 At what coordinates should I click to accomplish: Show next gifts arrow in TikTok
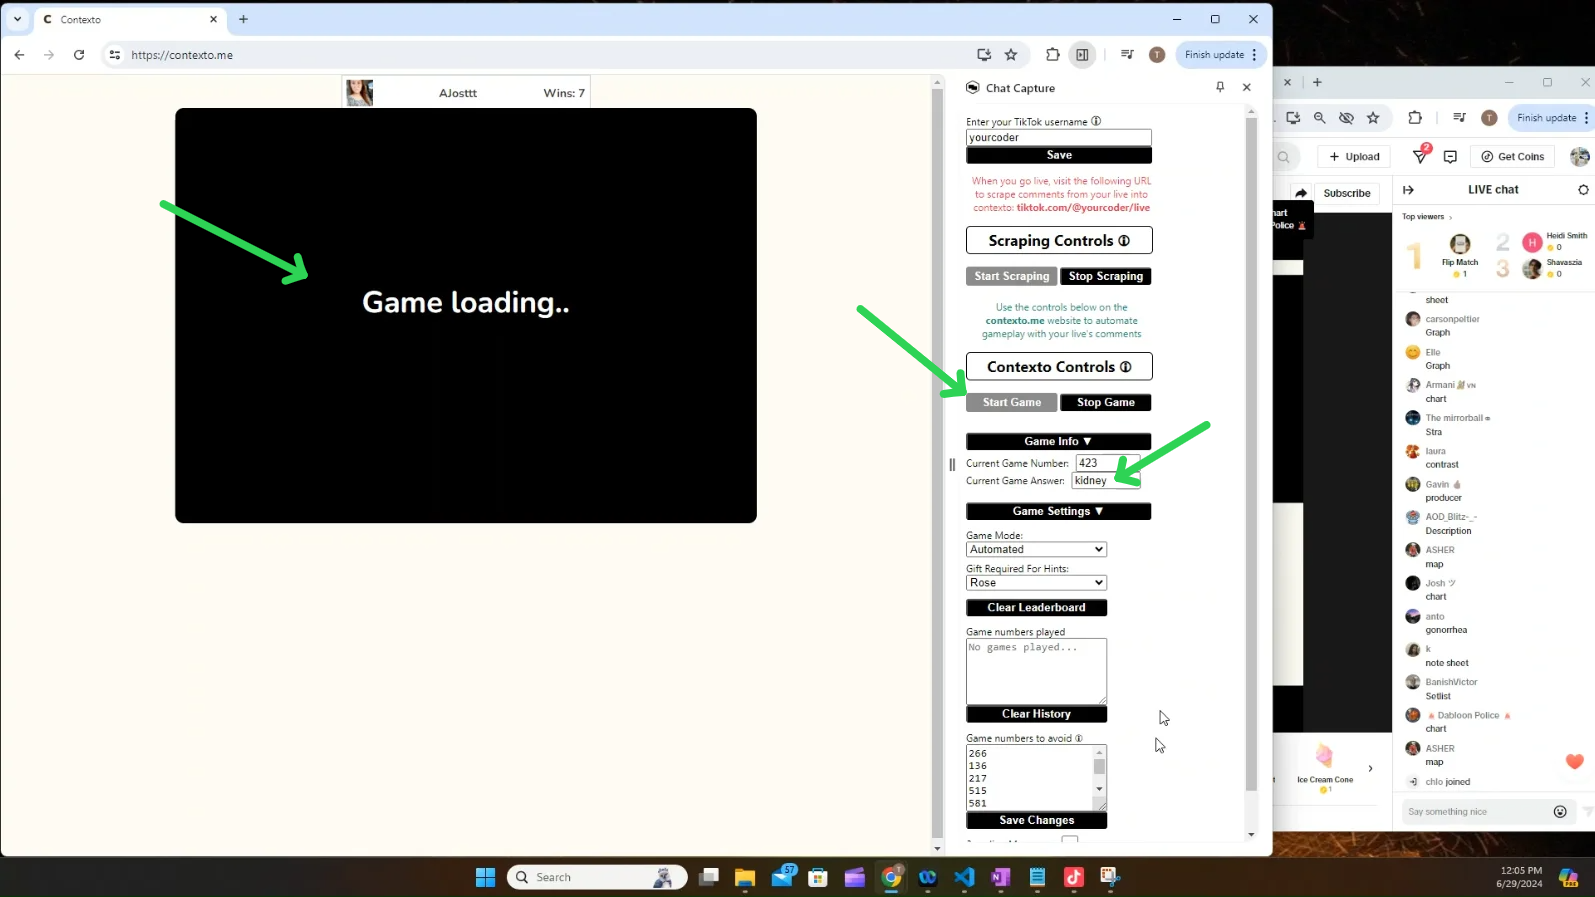coord(1370,768)
